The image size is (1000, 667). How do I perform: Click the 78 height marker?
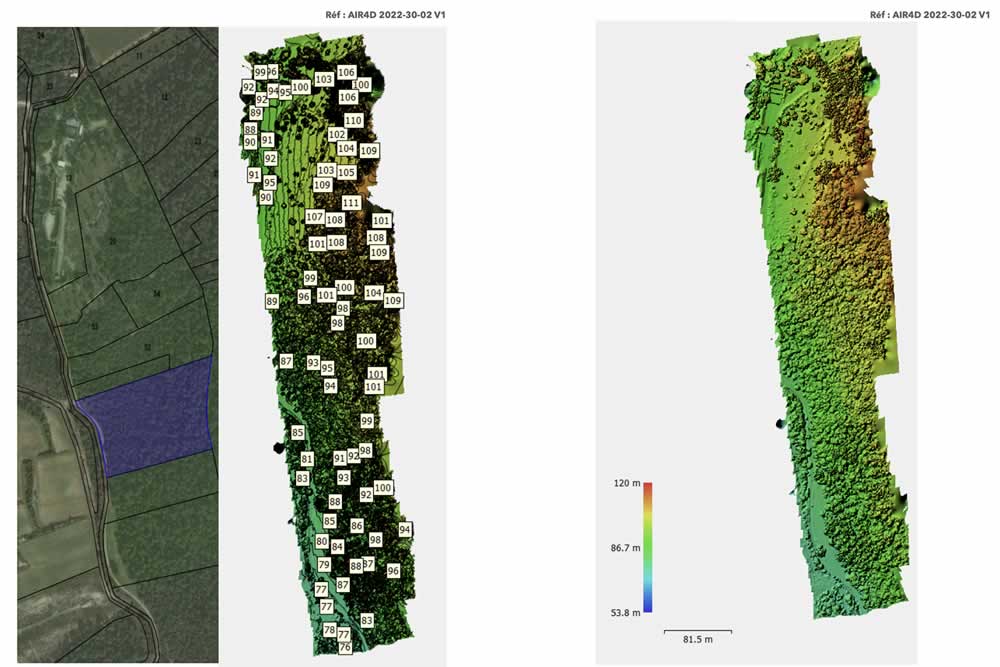click(x=330, y=630)
